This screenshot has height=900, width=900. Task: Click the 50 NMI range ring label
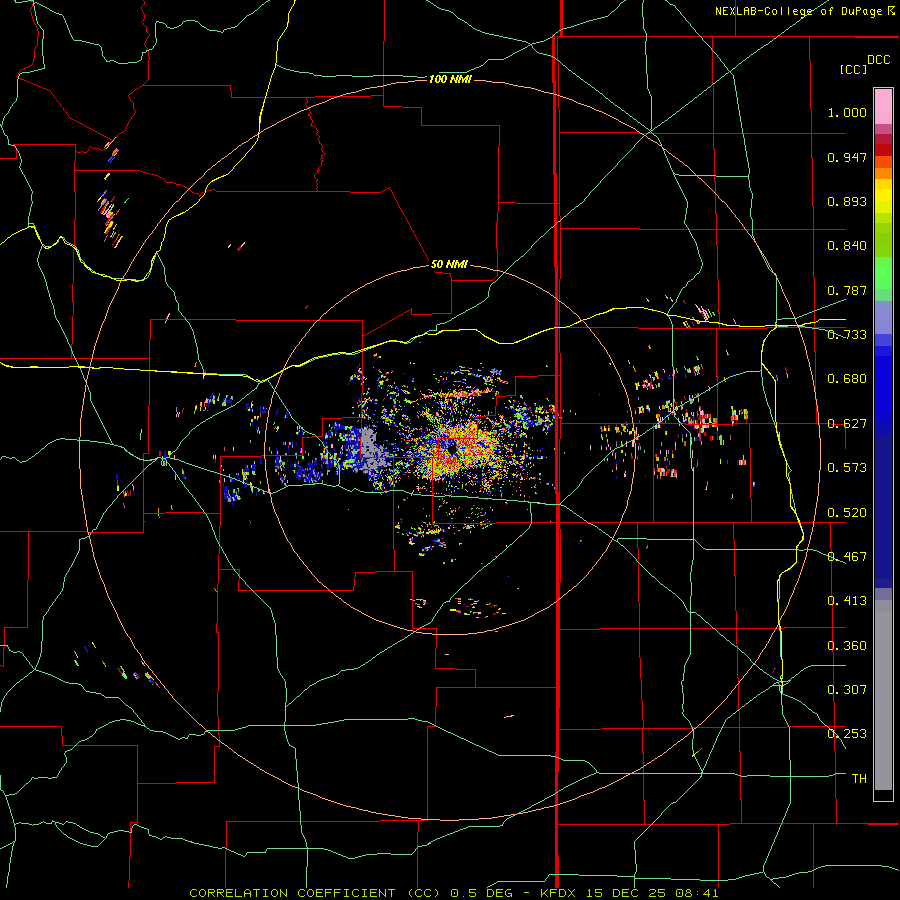coord(449,264)
